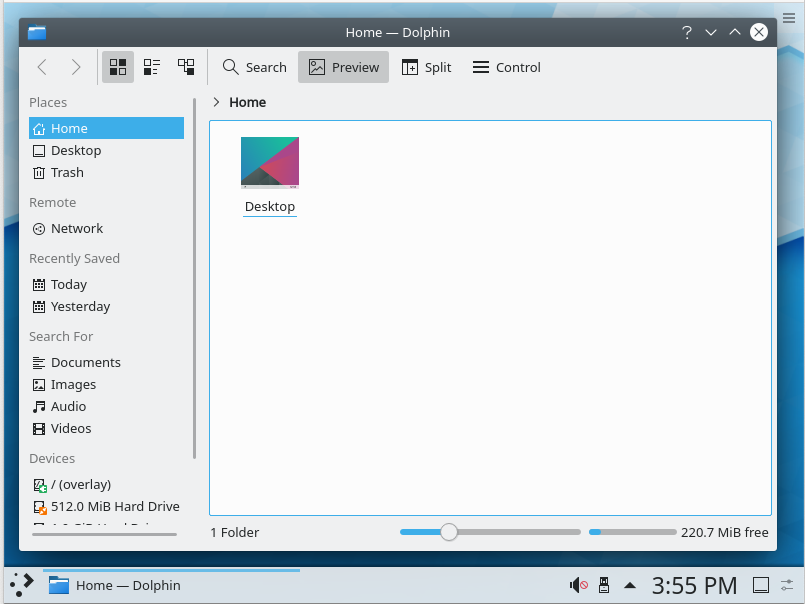
Task: Switch to Compact view mode
Action: (x=152, y=67)
